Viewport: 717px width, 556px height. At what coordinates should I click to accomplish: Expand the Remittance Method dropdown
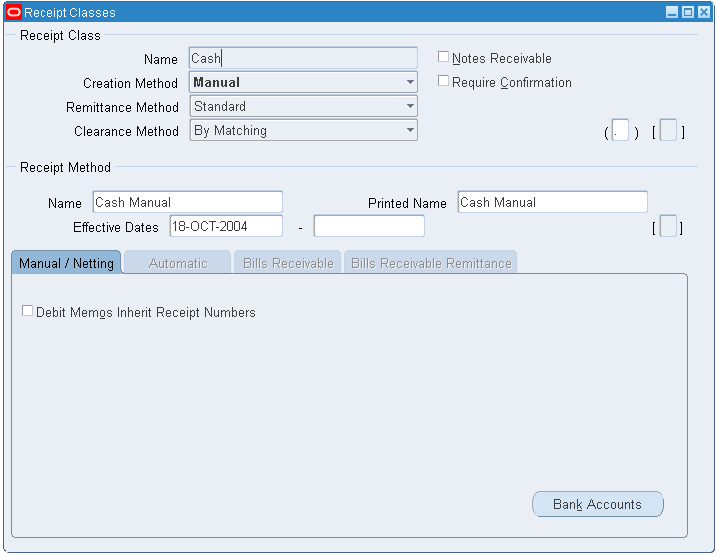[410, 107]
